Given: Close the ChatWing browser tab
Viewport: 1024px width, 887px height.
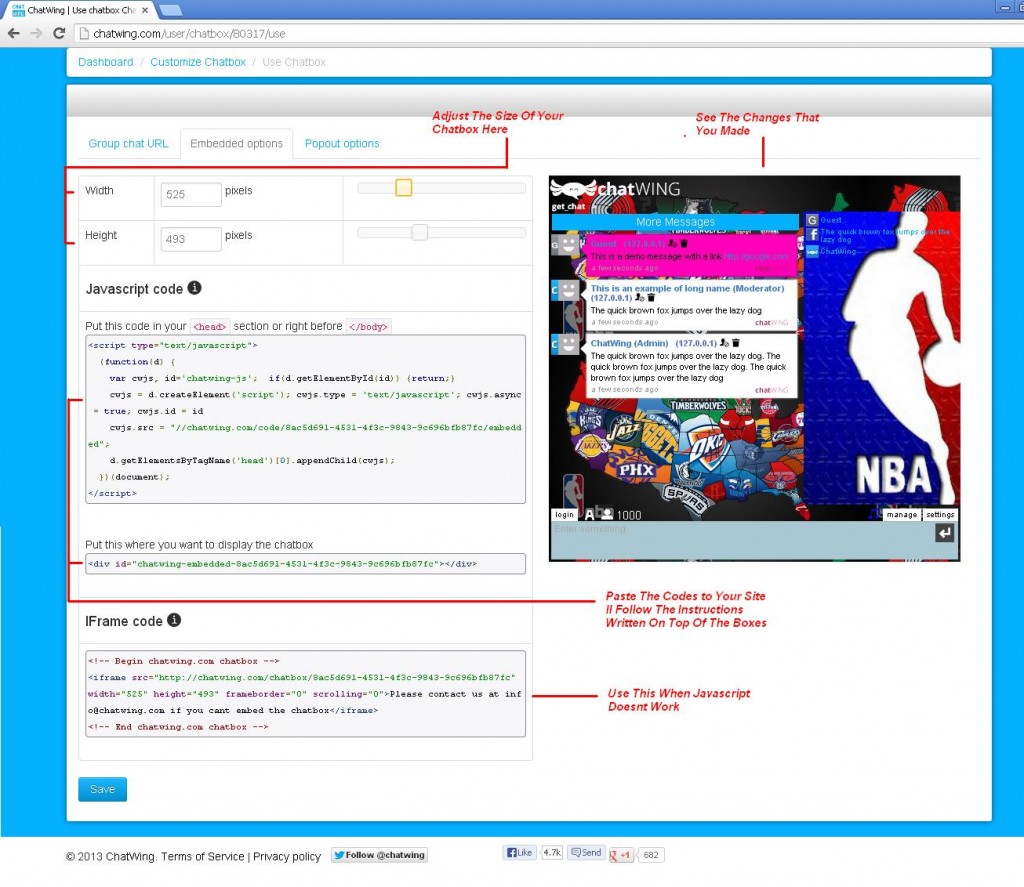Looking at the screenshot, I should point(145,10).
